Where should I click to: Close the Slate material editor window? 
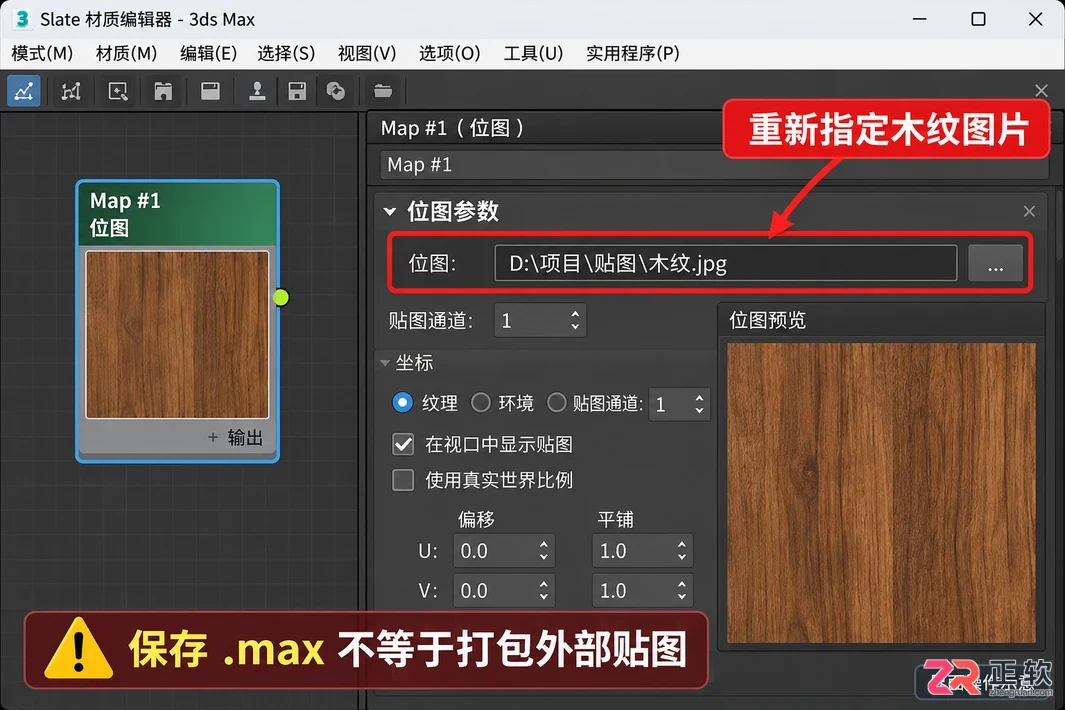(x=1036, y=19)
